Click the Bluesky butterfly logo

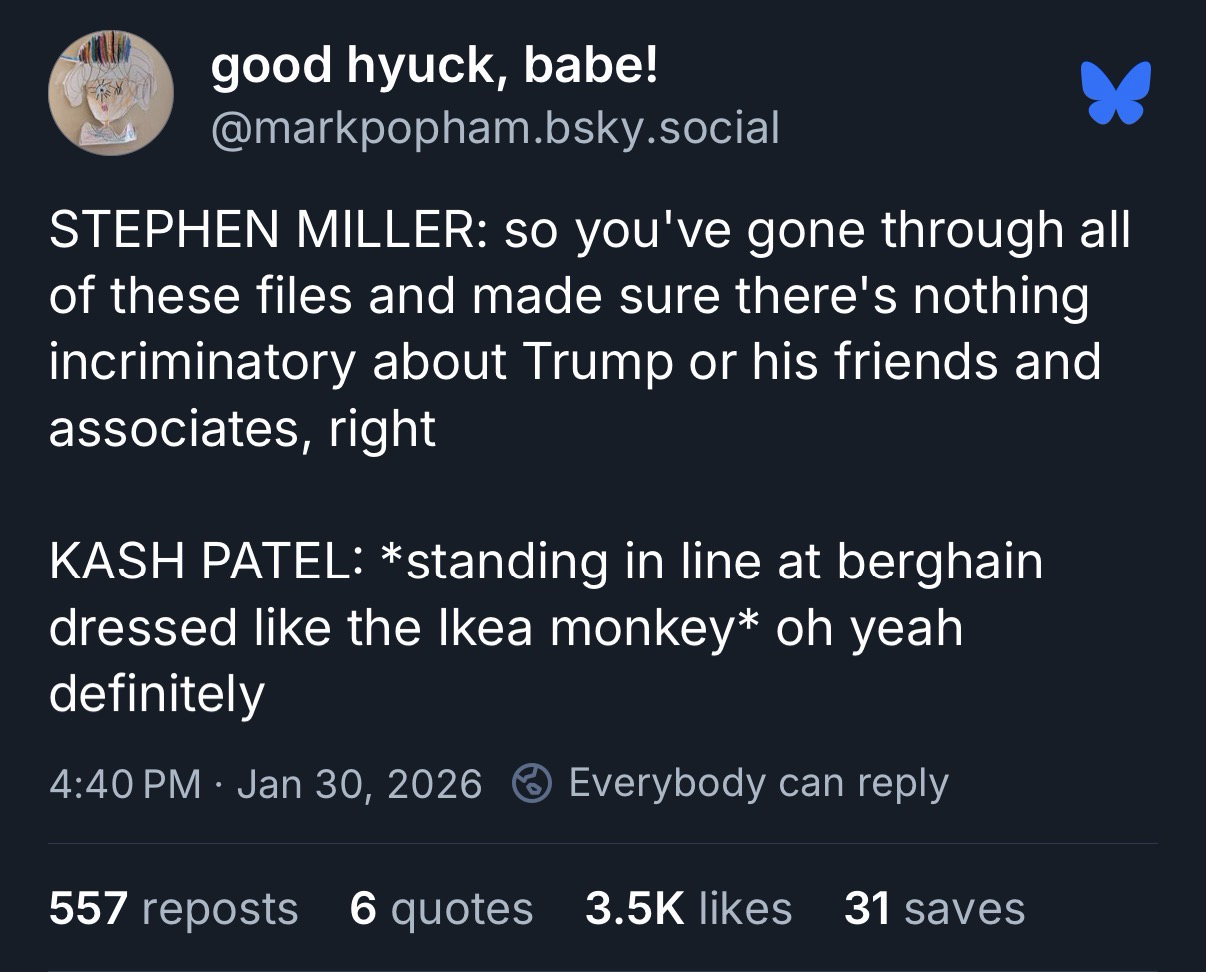tap(1115, 93)
